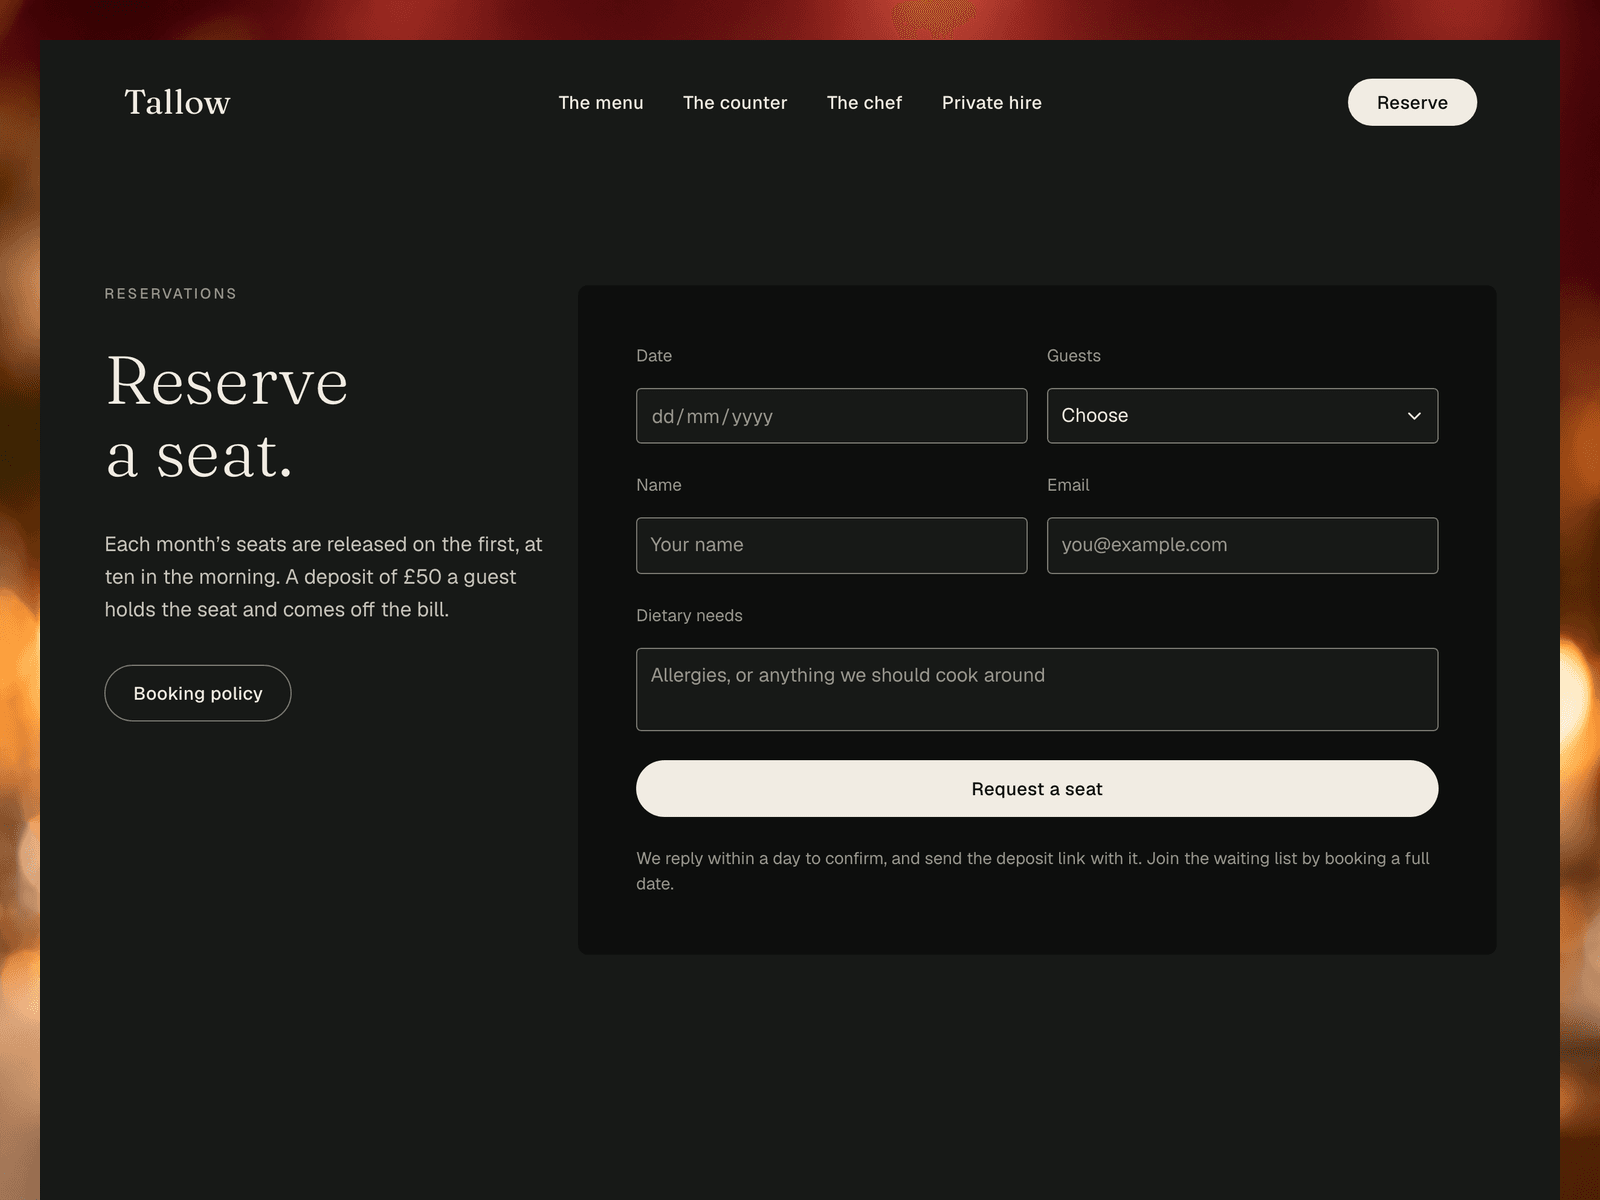Click the you@example.com email field
Screen dimensions: 1600x1200
point(1242,545)
